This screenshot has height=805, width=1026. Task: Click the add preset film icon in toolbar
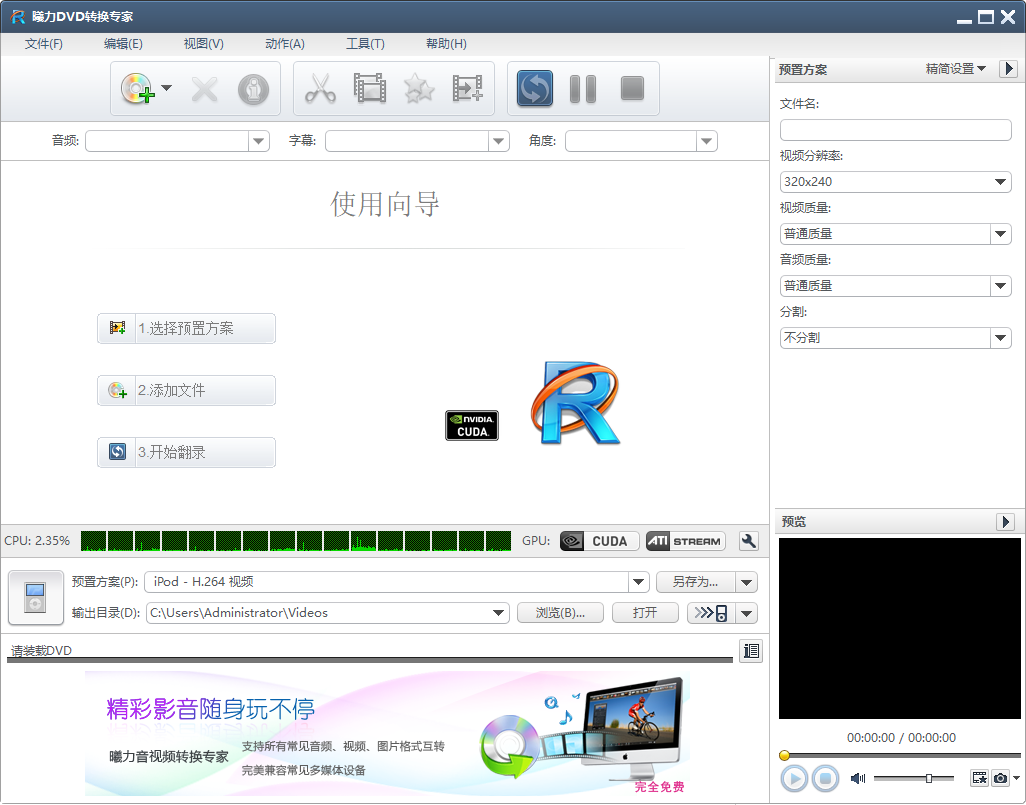[x=468, y=88]
